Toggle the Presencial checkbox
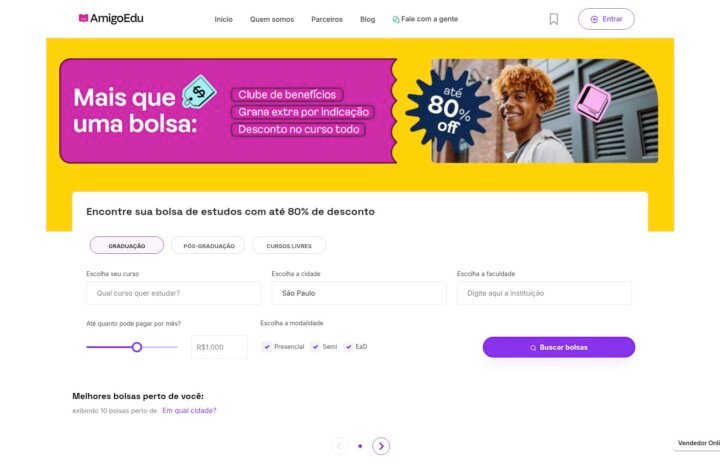The height and width of the screenshot is (471, 720). [267, 347]
